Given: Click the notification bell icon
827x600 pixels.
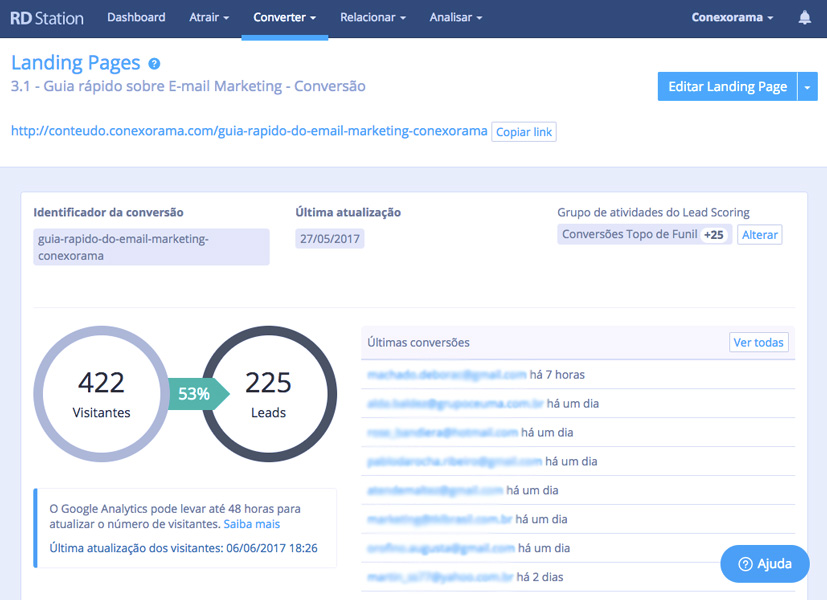Looking at the screenshot, I should 805,18.
